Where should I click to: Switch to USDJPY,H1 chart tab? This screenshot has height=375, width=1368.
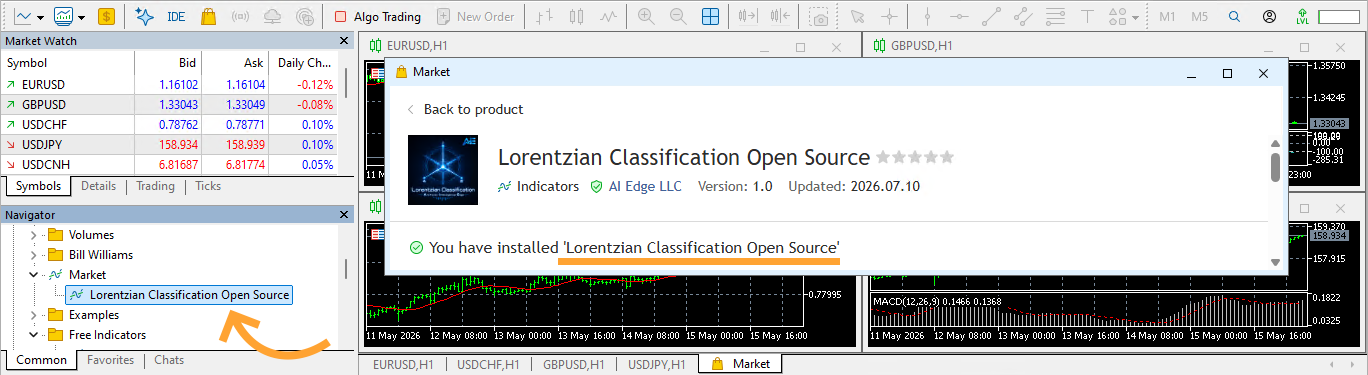tap(656, 364)
